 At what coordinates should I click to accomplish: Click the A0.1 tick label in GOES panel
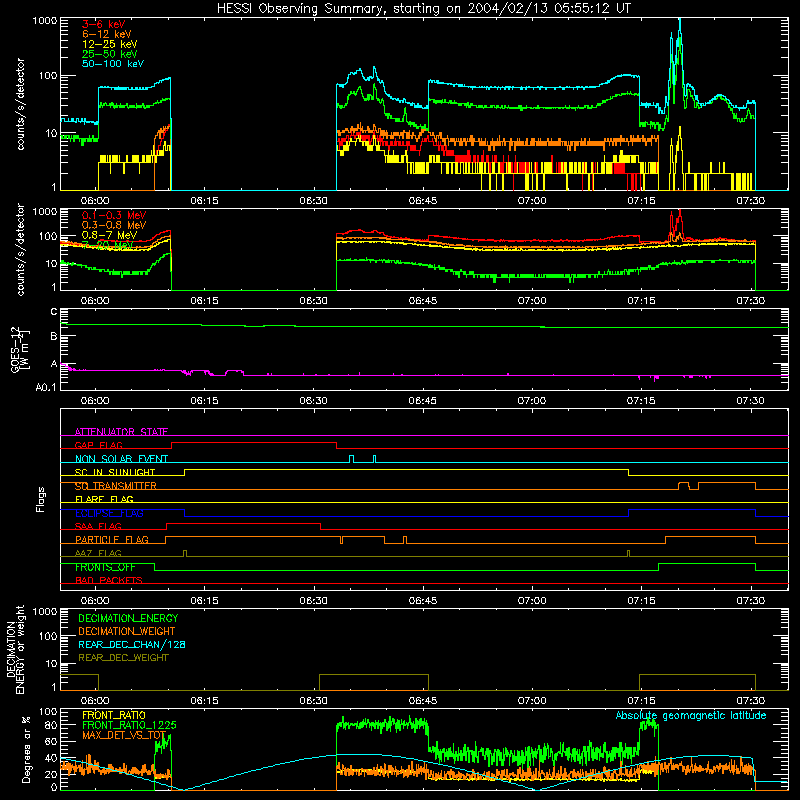pos(46,388)
